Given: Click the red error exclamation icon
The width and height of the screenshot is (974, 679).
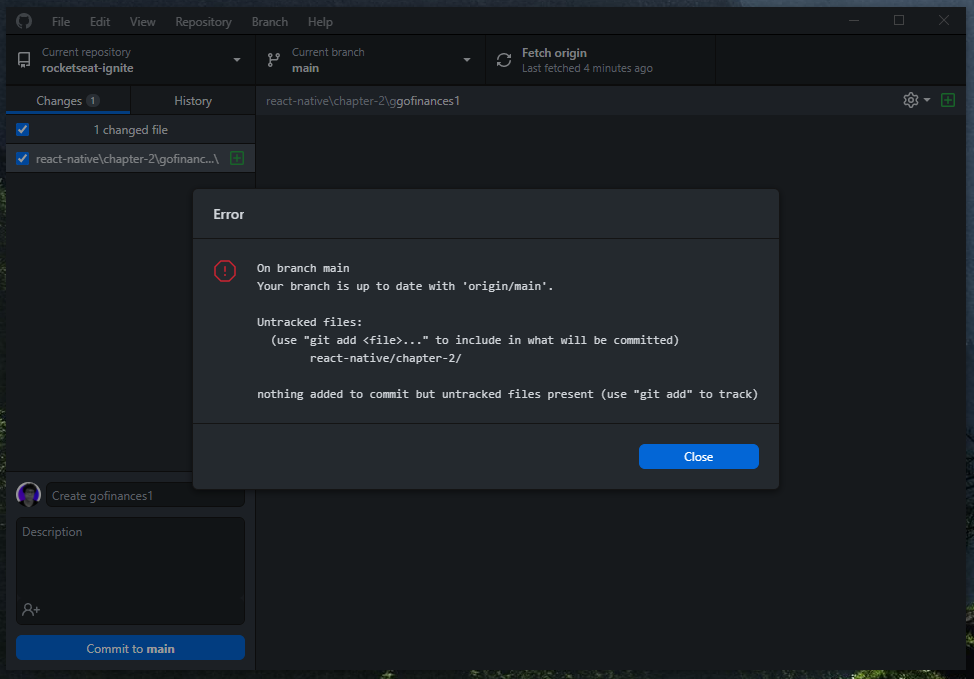Looking at the screenshot, I should click(224, 271).
